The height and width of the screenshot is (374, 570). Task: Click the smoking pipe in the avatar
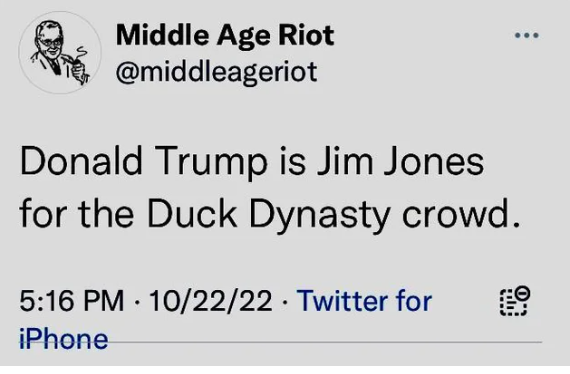pos(77,65)
